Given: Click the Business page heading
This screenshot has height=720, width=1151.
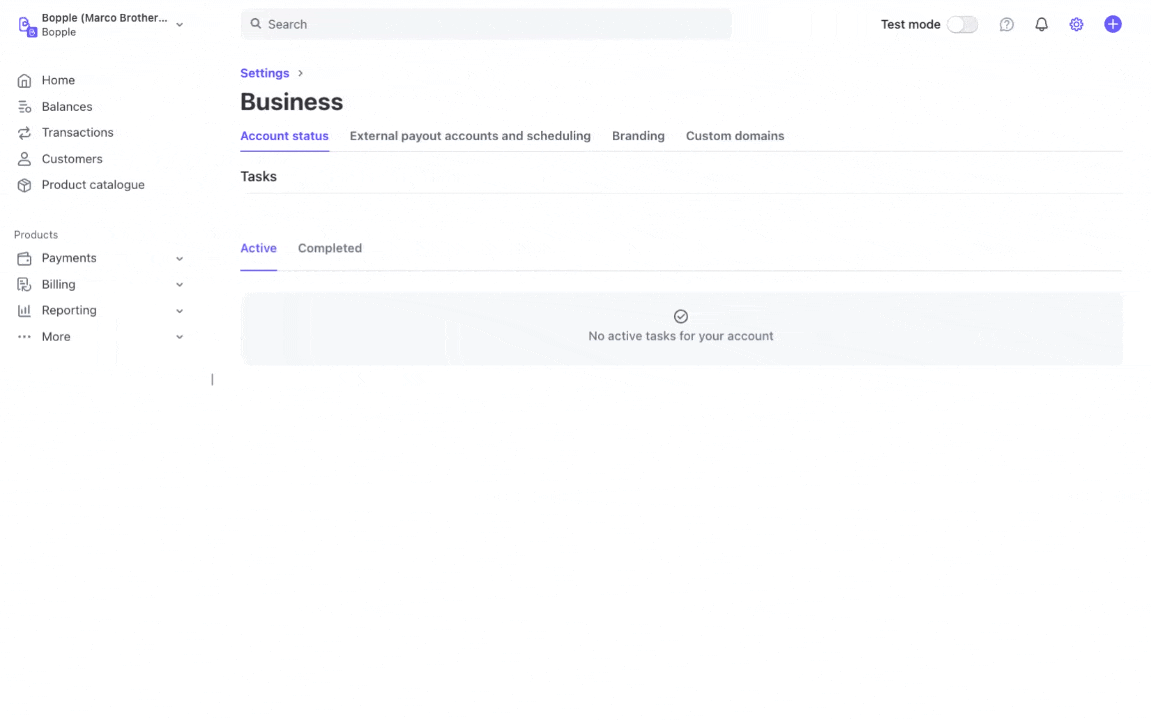Looking at the screenshot, I should (x=291, y=102).
